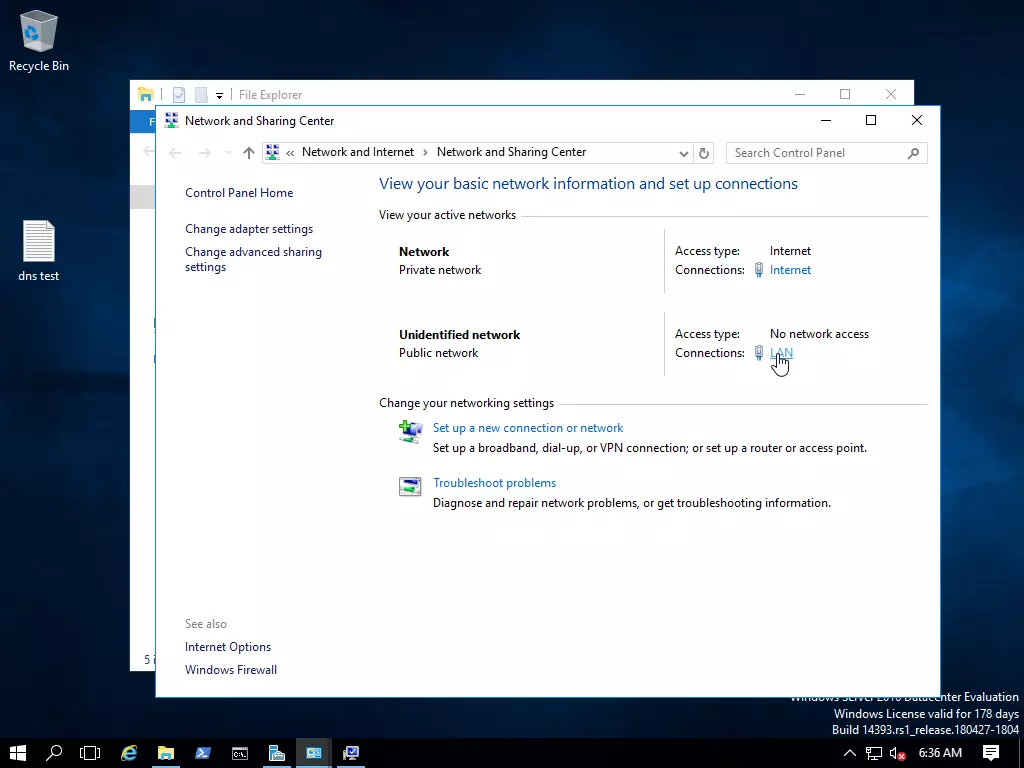This screenshot has height=768, width=1024.
Task: Click the magnifier icon in the search box
Action: pyautogui.click(x=913, y=153)
